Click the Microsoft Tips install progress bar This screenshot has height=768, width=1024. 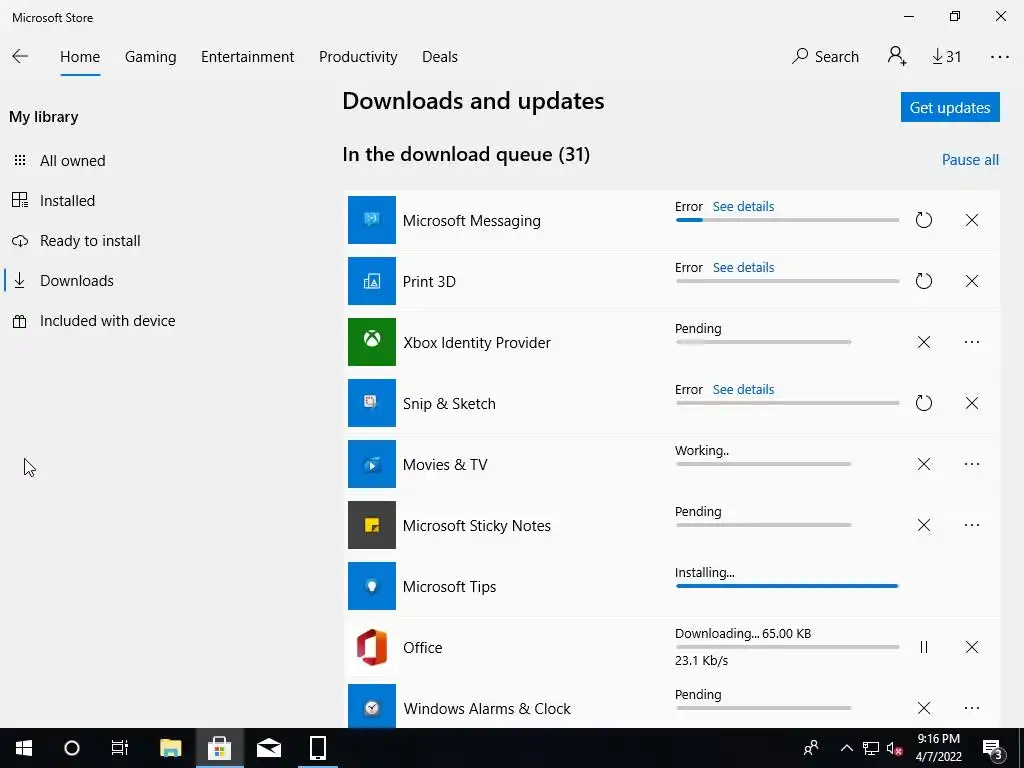coord(787,586)
